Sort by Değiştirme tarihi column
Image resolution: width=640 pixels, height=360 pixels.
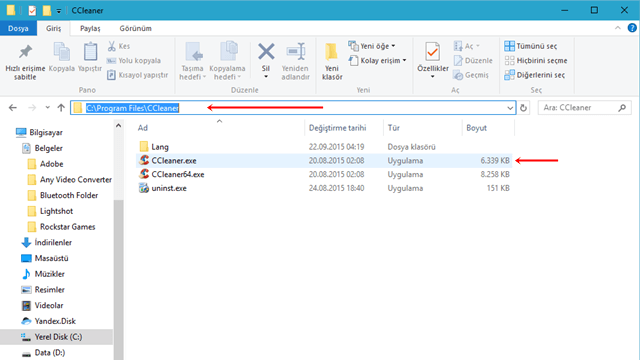click(x=338, y=128)
